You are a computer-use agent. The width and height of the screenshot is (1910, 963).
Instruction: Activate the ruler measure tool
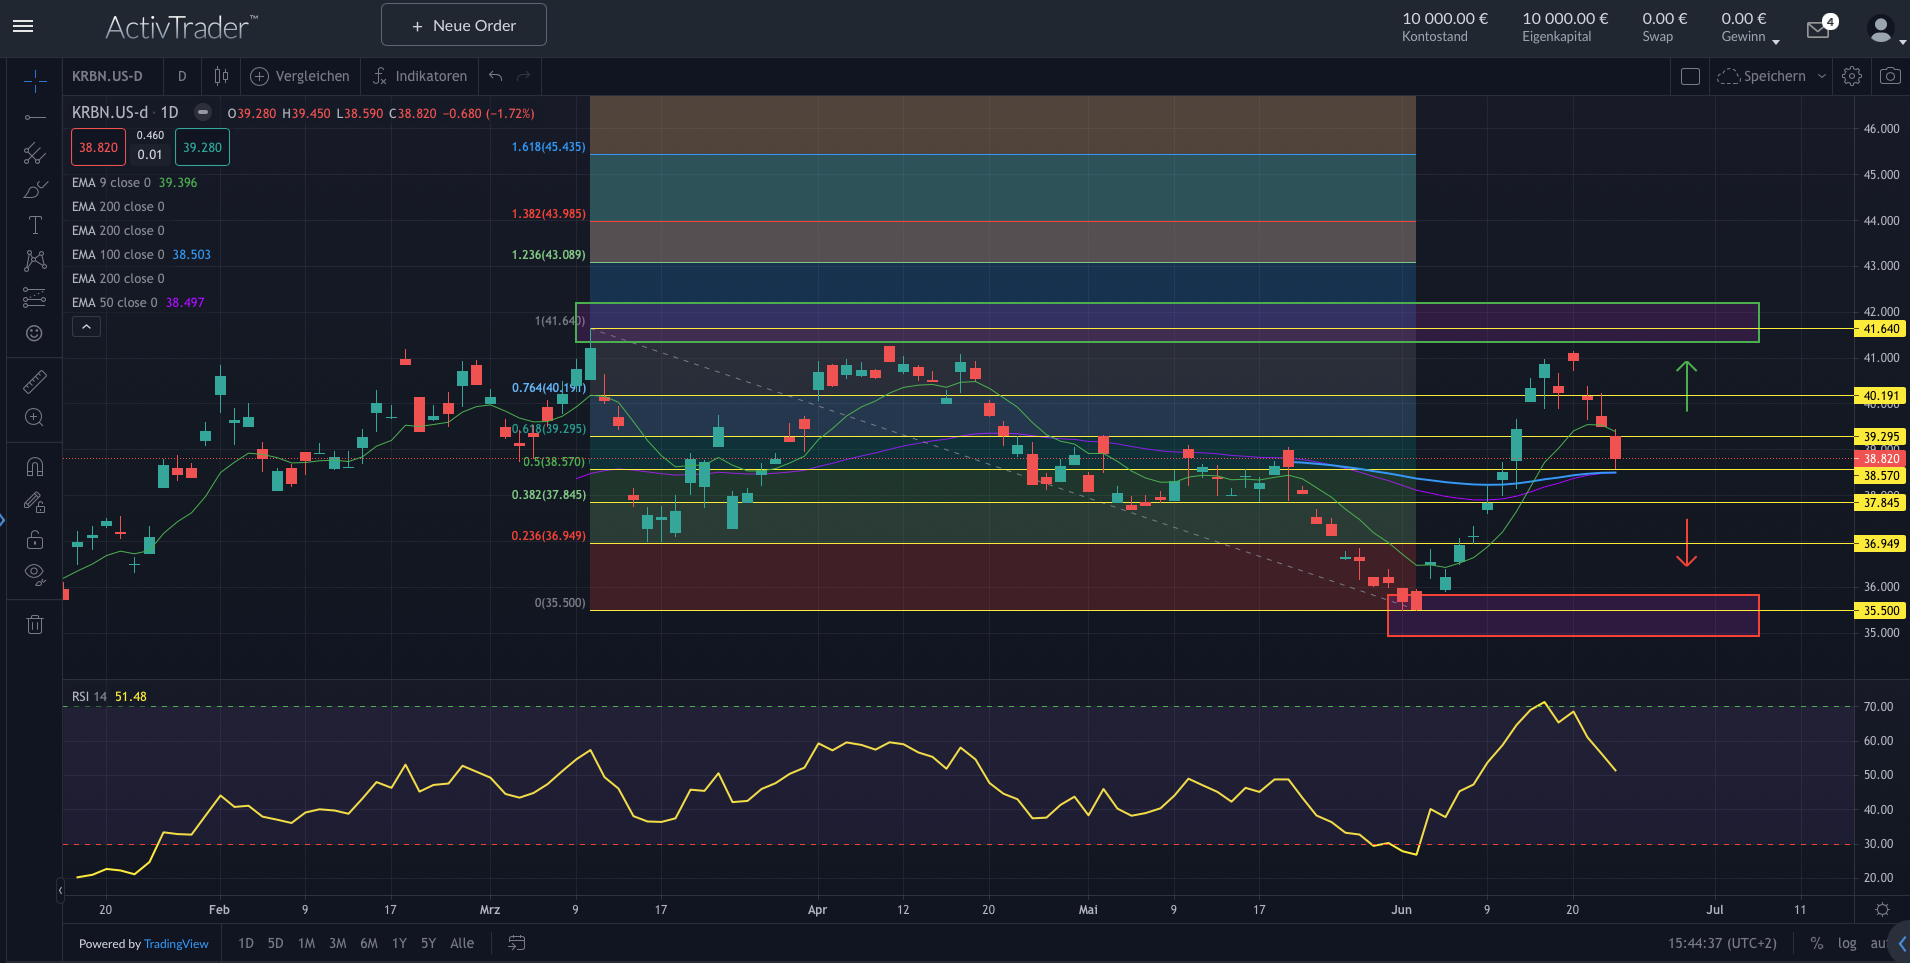pyautogui.click(x=35, y=382)
